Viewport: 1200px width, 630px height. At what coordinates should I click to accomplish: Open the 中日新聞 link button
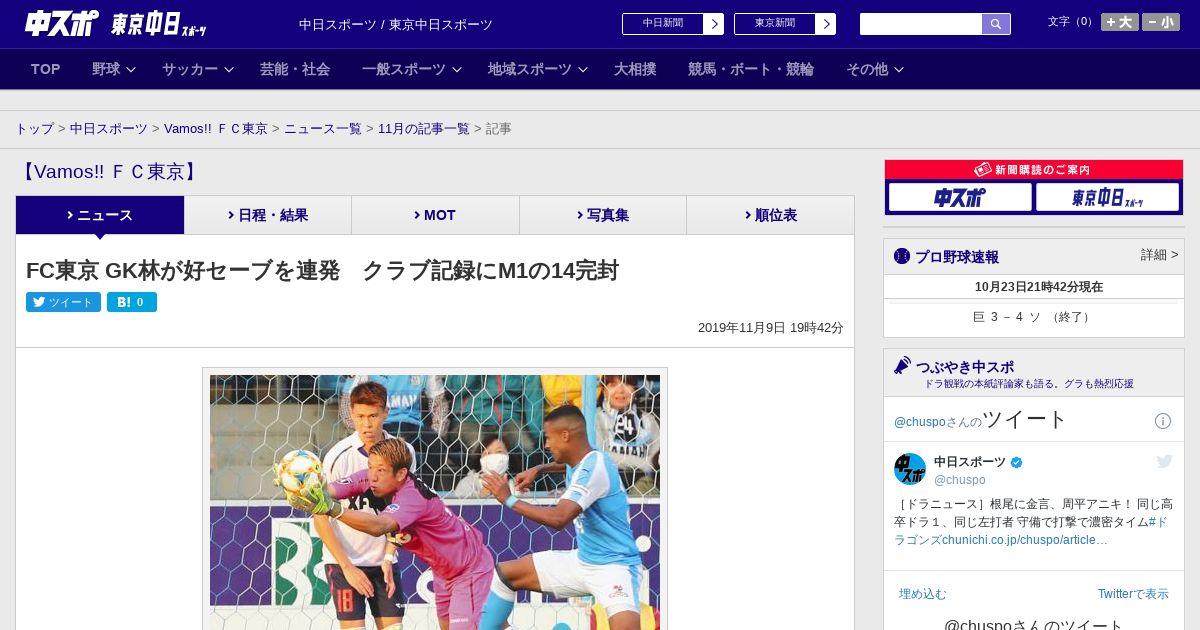click(x=673, y=24)
